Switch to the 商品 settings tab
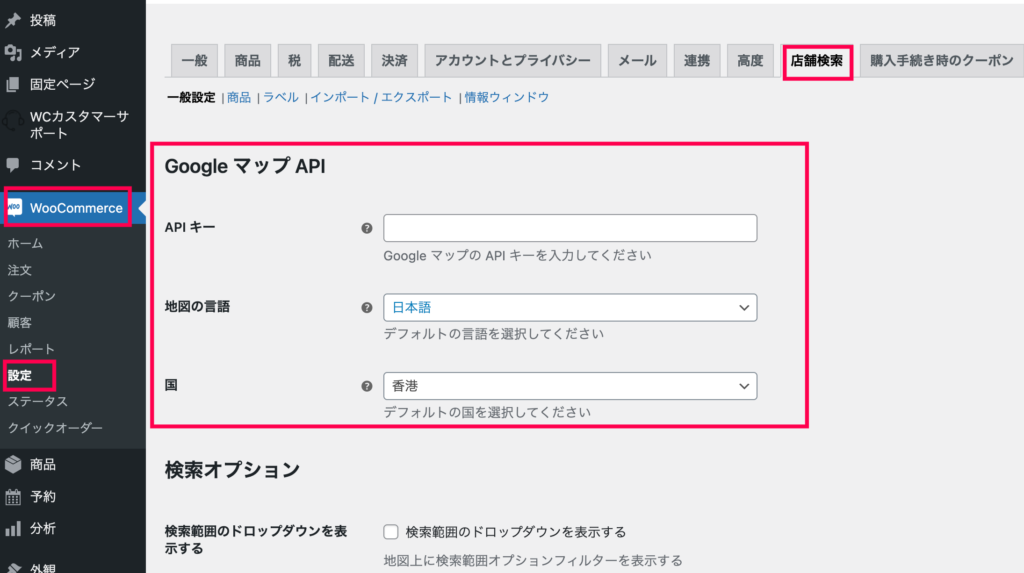The width and height of the screenshot is (1024, 573). coord(248,61)
